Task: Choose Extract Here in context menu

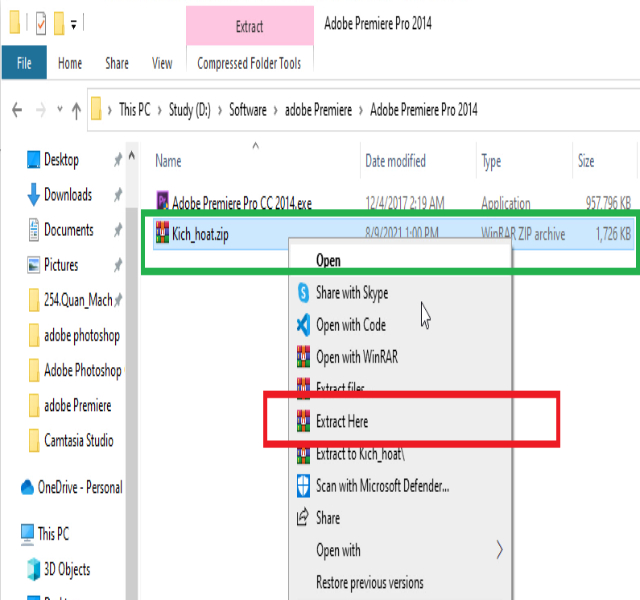Action: tap(342, 421)
